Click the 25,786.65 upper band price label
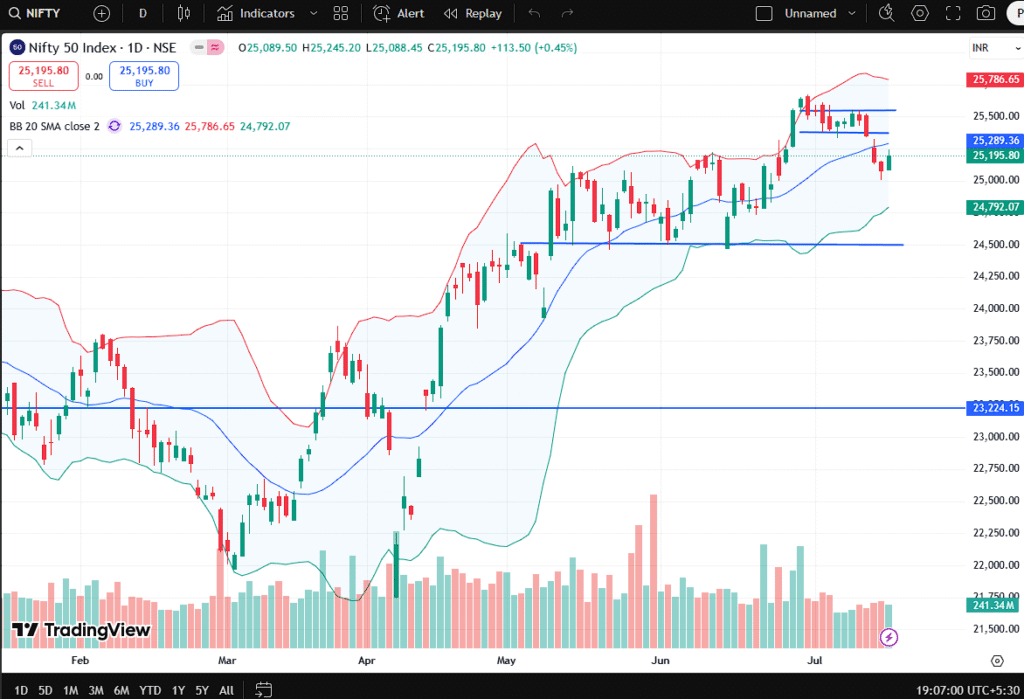This screenshot has height=699, width=1024. (x=995, y=80)
